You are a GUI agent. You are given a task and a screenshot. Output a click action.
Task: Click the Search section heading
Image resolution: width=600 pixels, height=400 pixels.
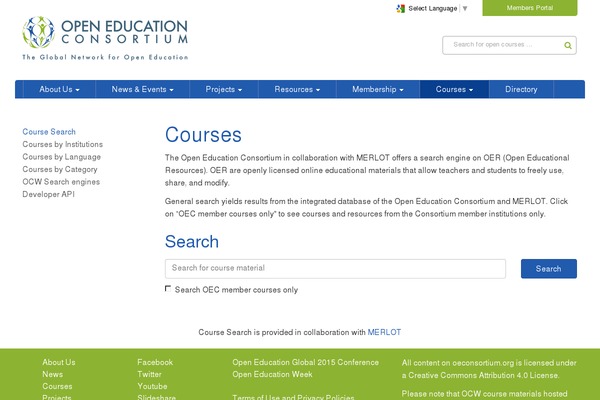coord(192,242)
